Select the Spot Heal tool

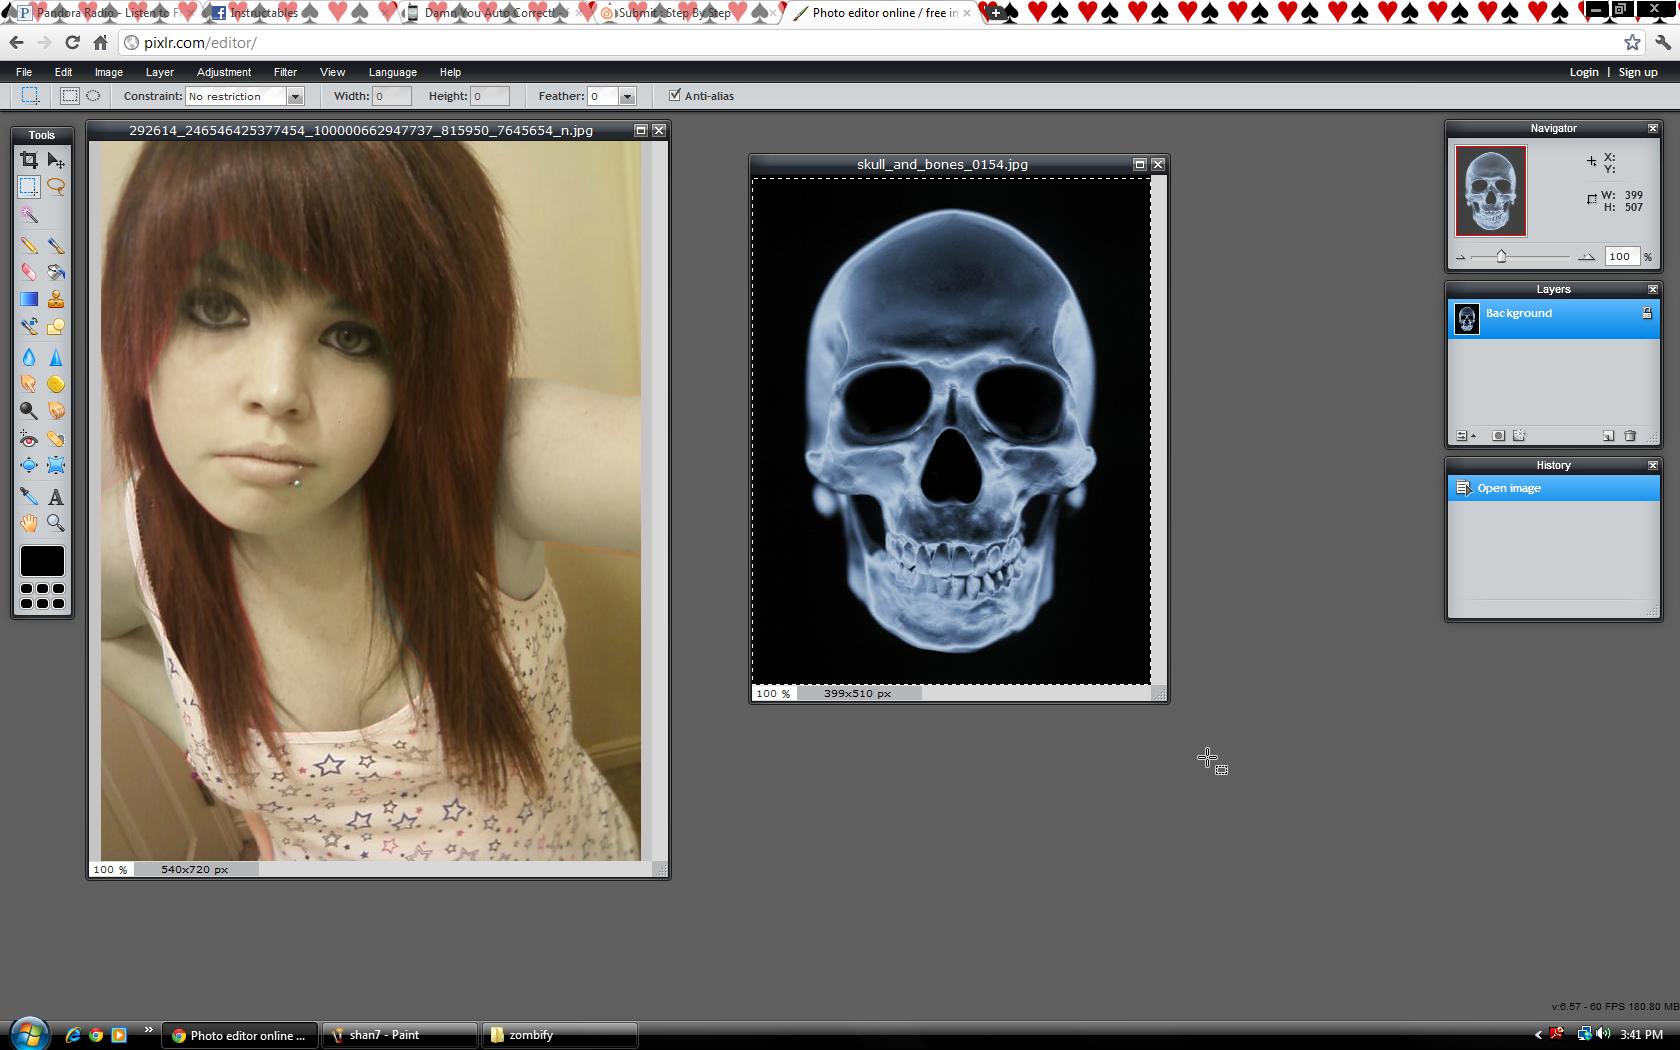[x=56, y=438]
